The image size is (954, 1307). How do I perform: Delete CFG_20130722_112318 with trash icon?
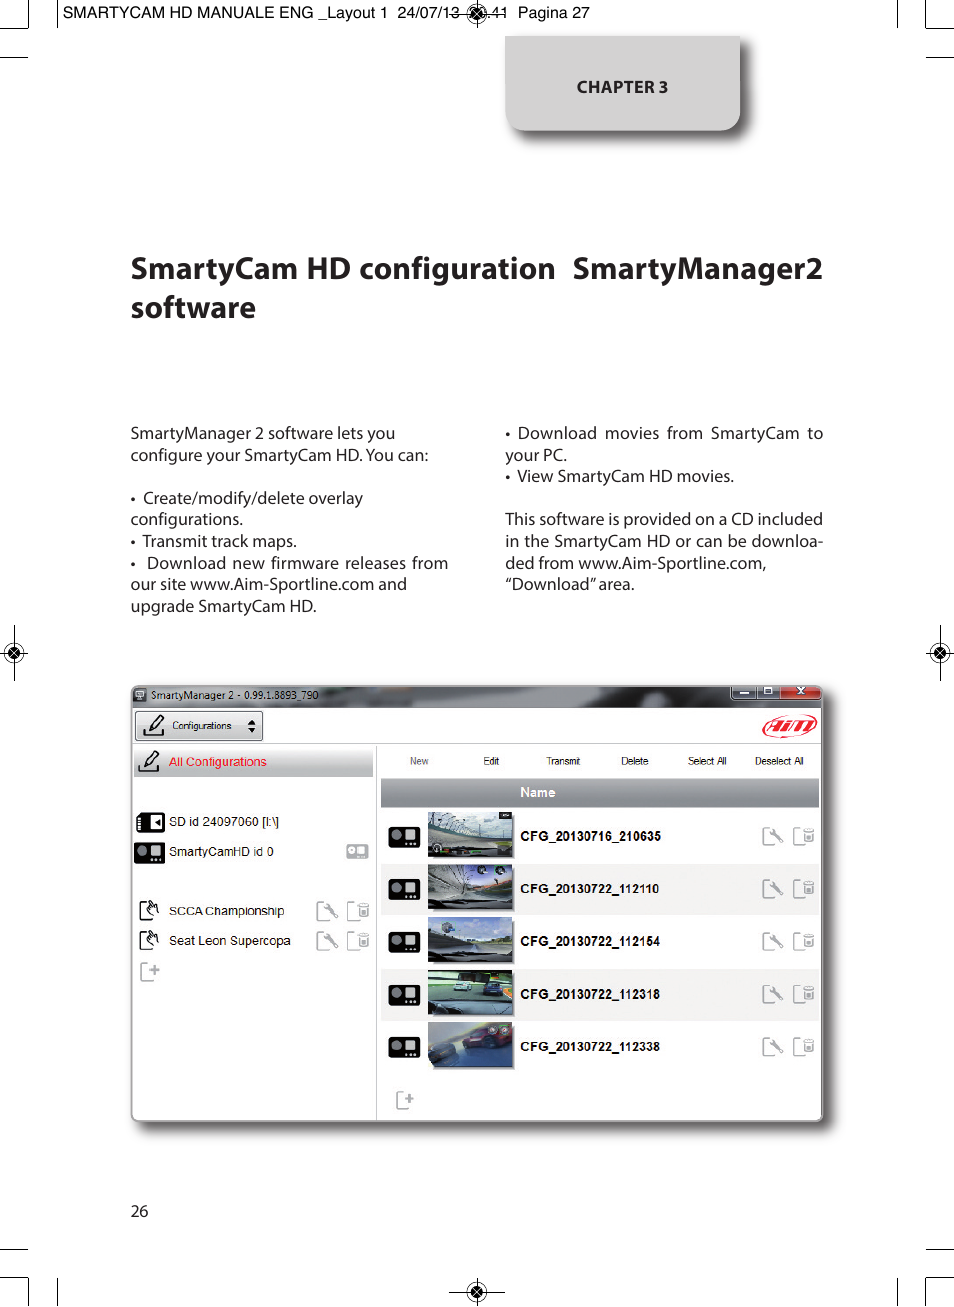click(x=804, y=994)
